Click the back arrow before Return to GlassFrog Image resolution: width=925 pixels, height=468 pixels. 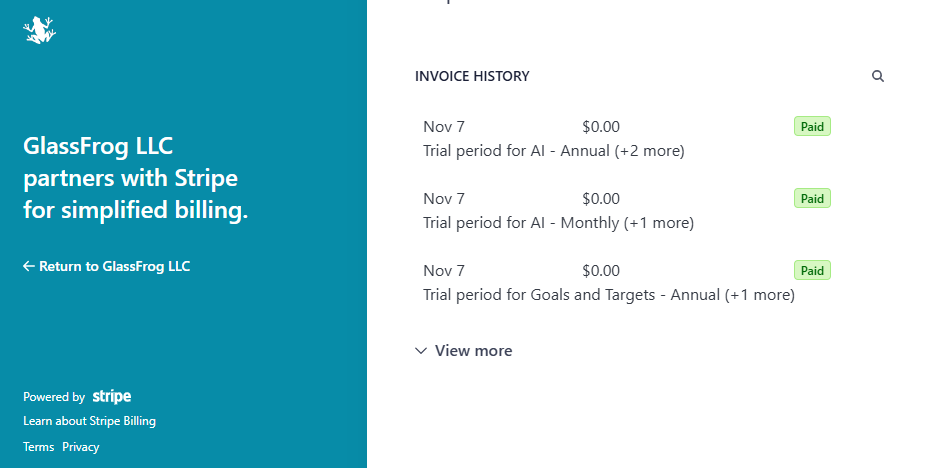[x=29, y=267]
